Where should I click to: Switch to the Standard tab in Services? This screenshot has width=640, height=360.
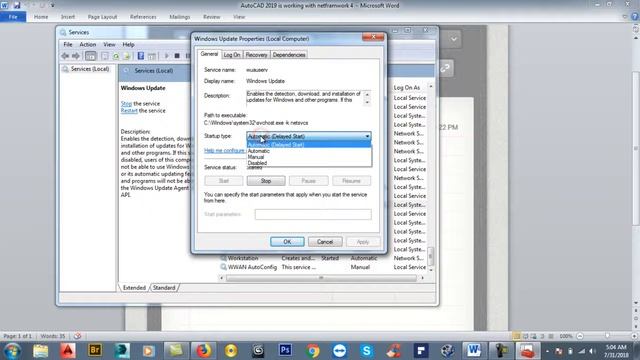(164, 288)
